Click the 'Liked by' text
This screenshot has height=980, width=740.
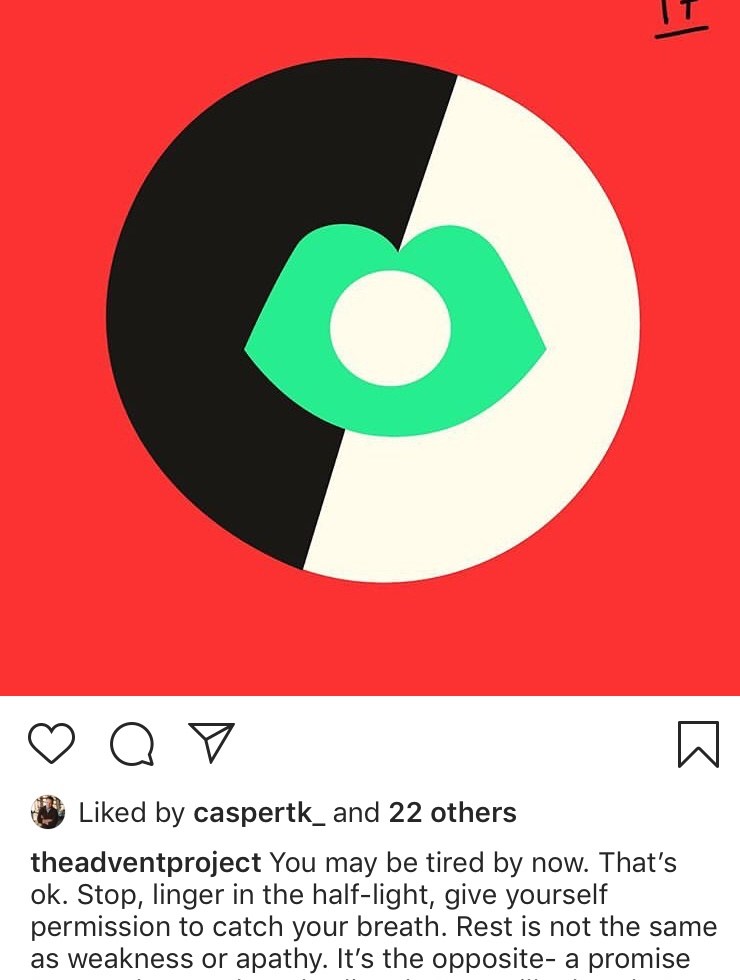131,812
